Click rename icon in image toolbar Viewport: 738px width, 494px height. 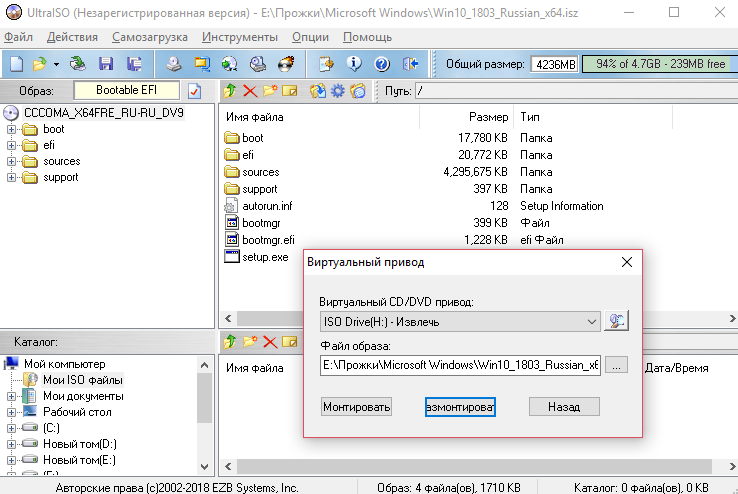click(289, 91)
